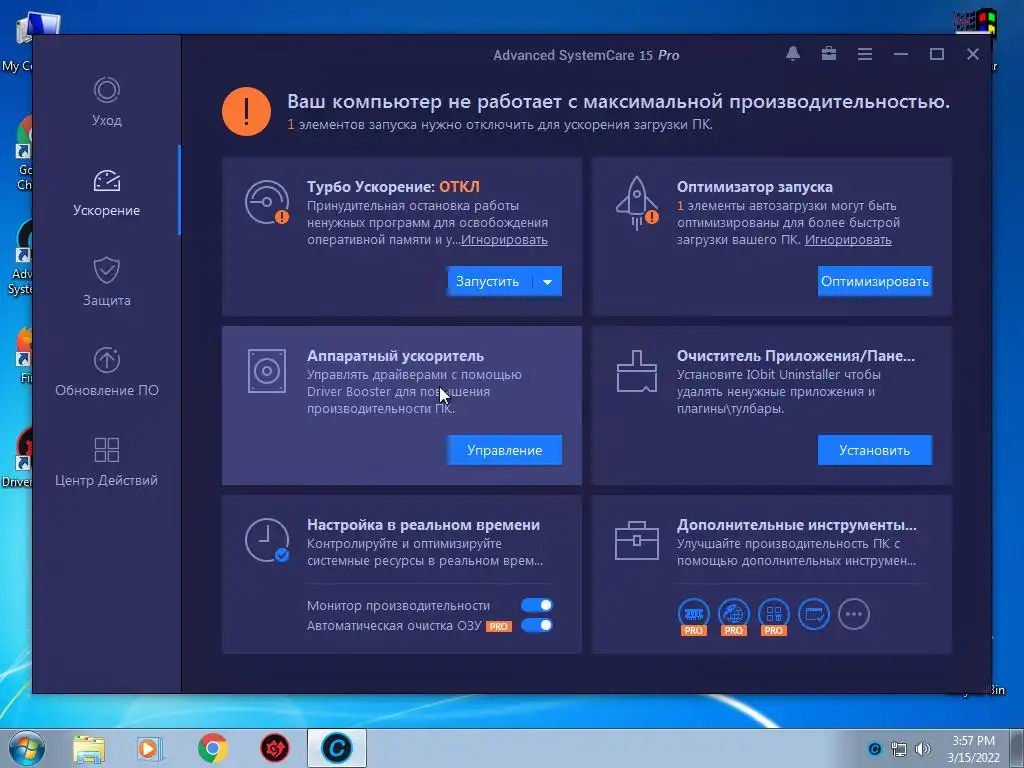Click the Оптимизировать button

874,281
